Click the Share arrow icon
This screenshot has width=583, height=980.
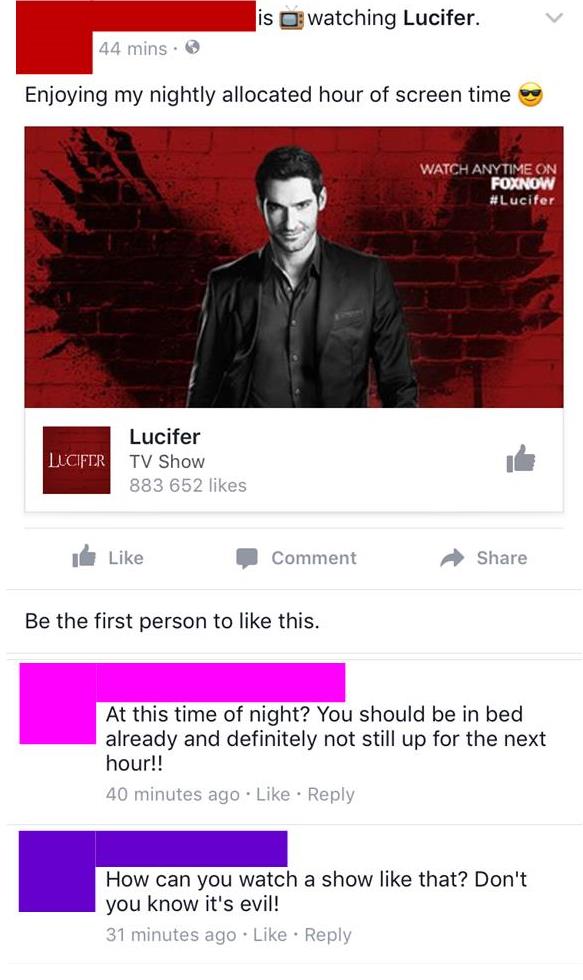coord(452,558)
